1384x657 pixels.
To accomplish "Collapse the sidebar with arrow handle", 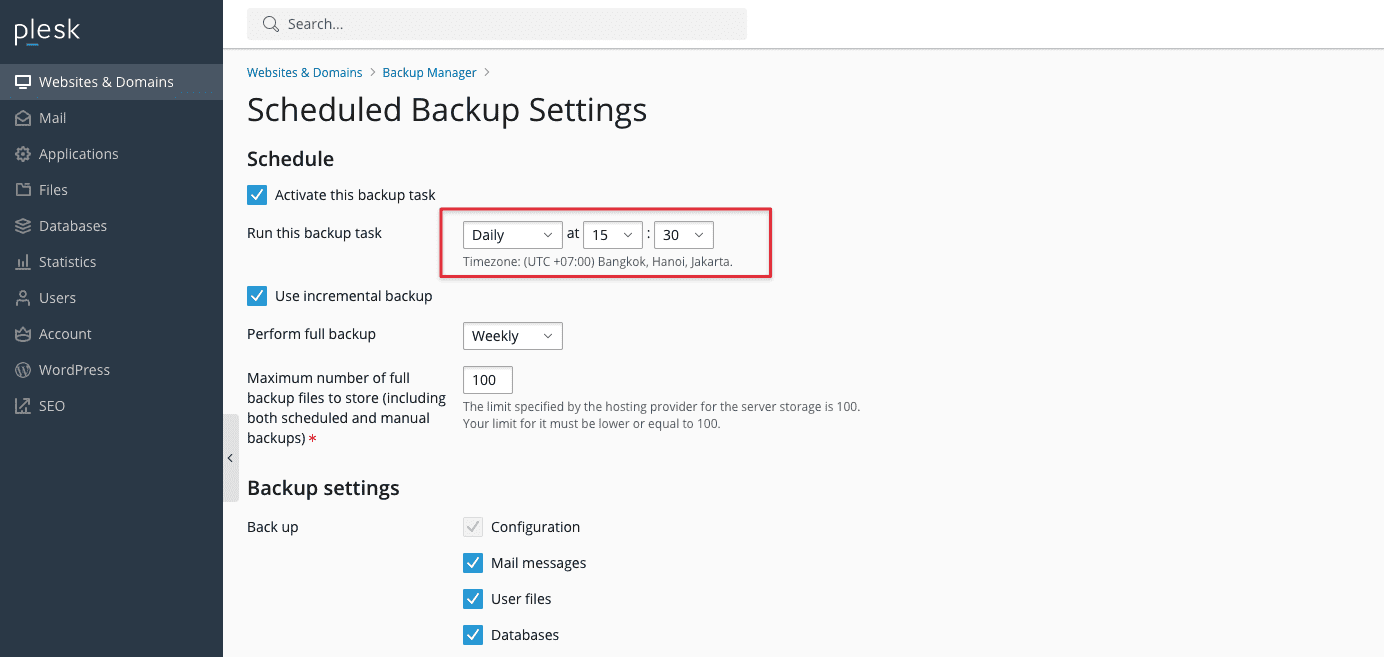I will (230, 458).
